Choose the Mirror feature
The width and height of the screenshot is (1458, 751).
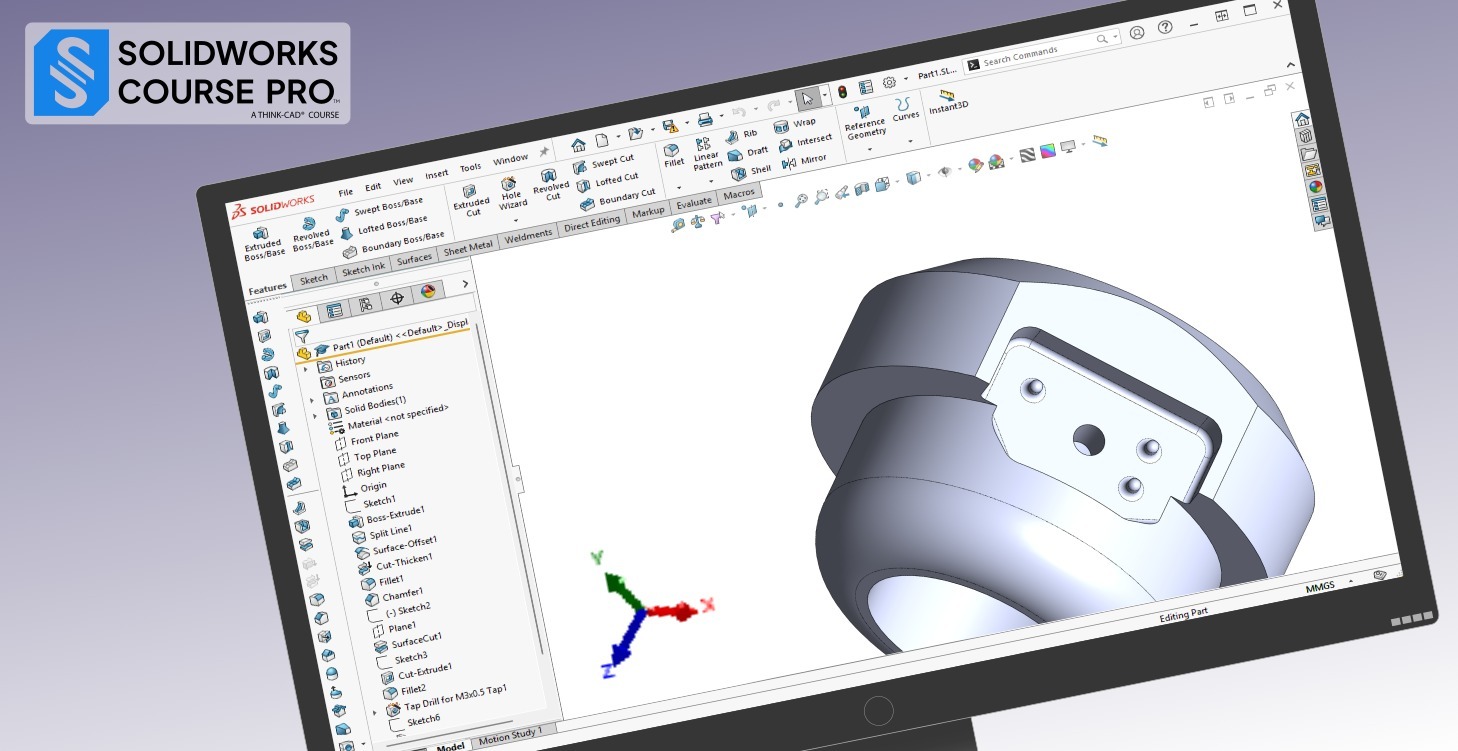[x=804, y=160]
